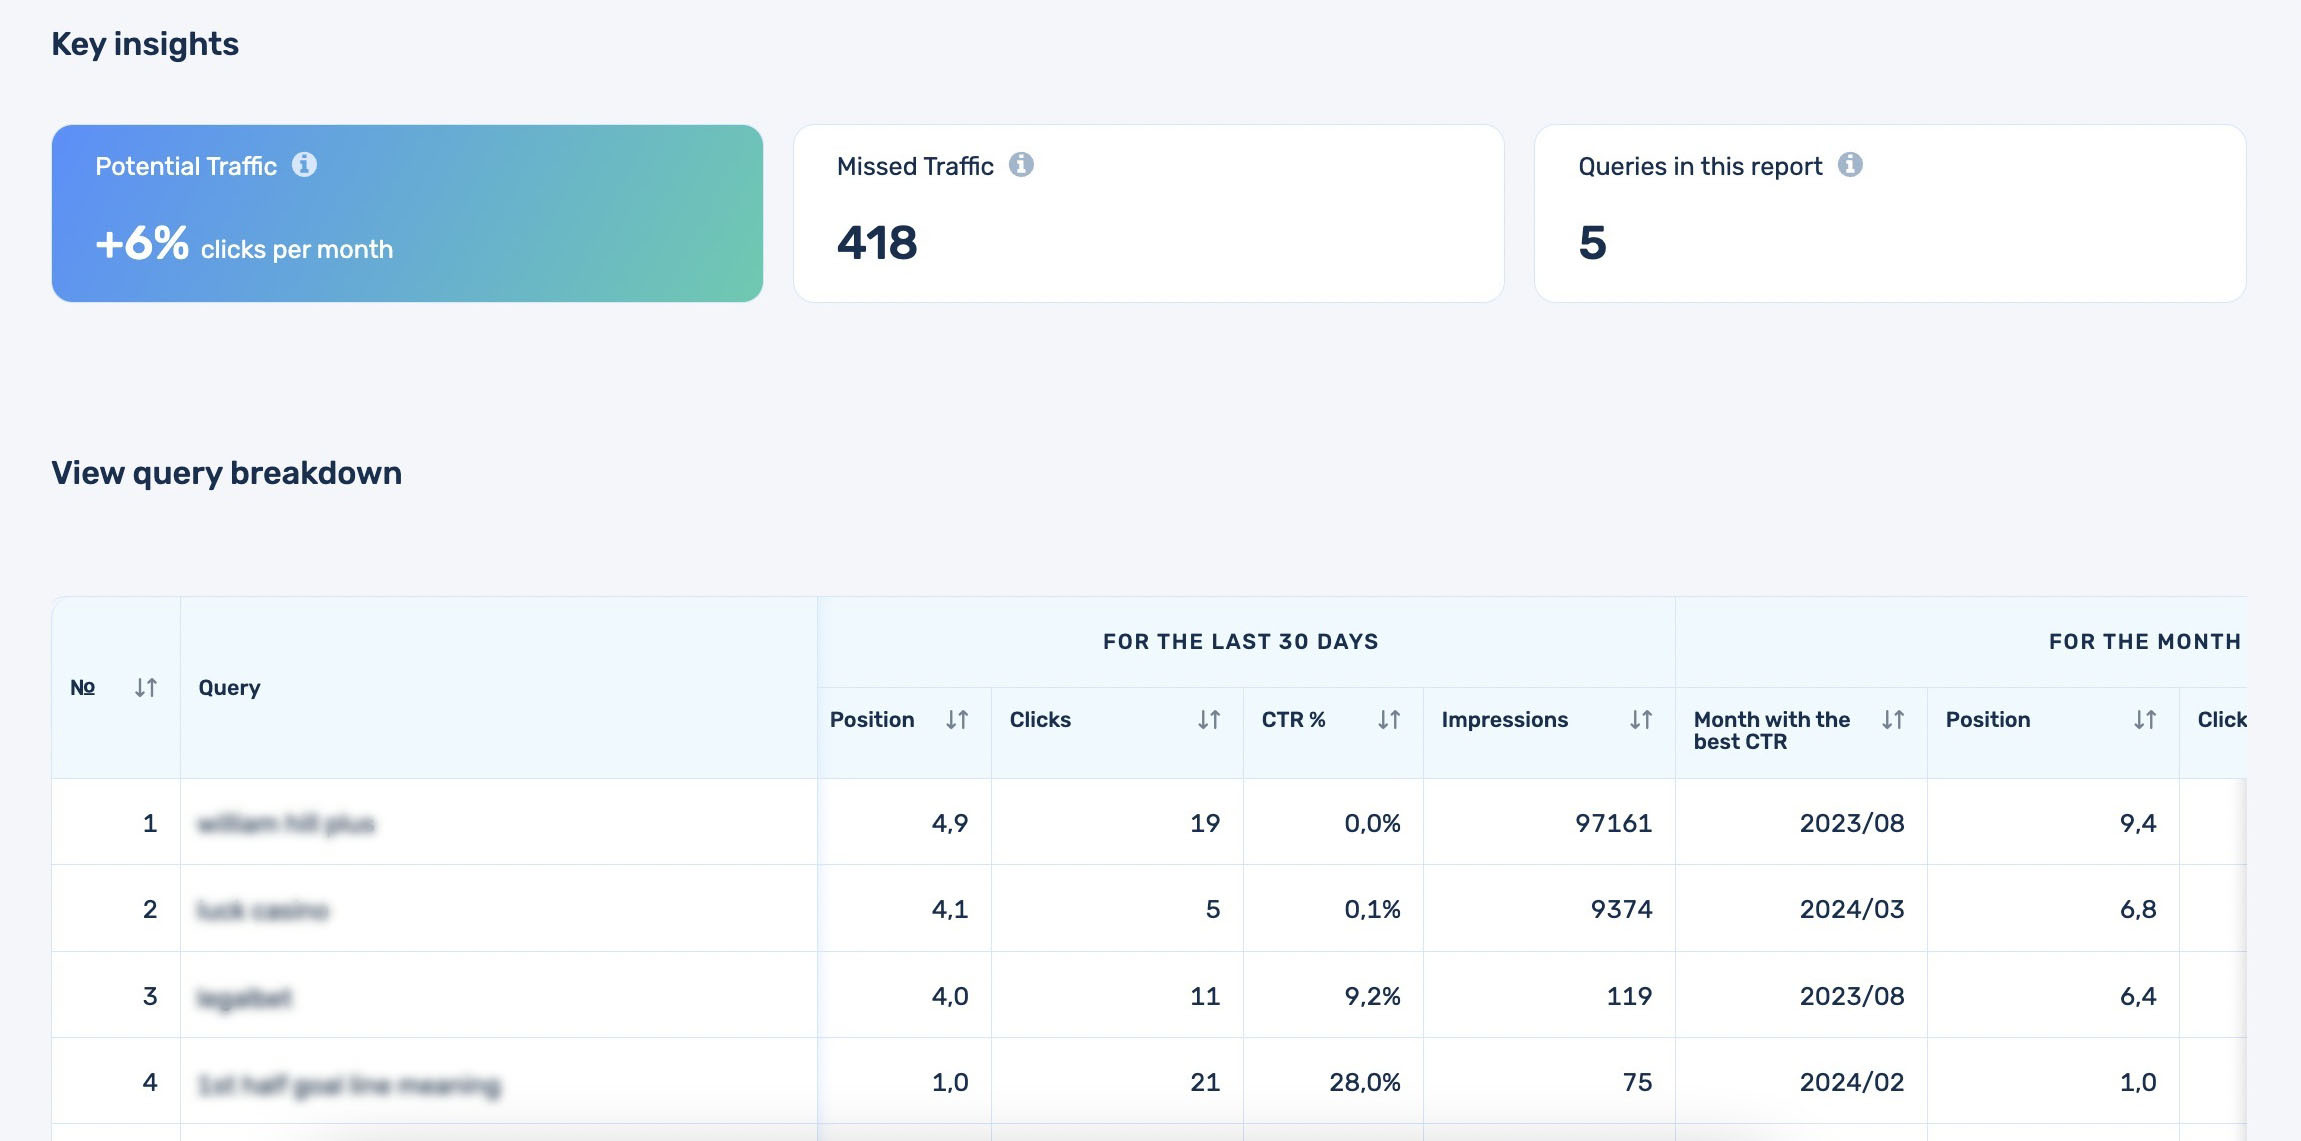Click the +6% clicks per month value
The height and width of the screenshot is (1141, 2301).
pyautogui.click(x=244, y=243)
